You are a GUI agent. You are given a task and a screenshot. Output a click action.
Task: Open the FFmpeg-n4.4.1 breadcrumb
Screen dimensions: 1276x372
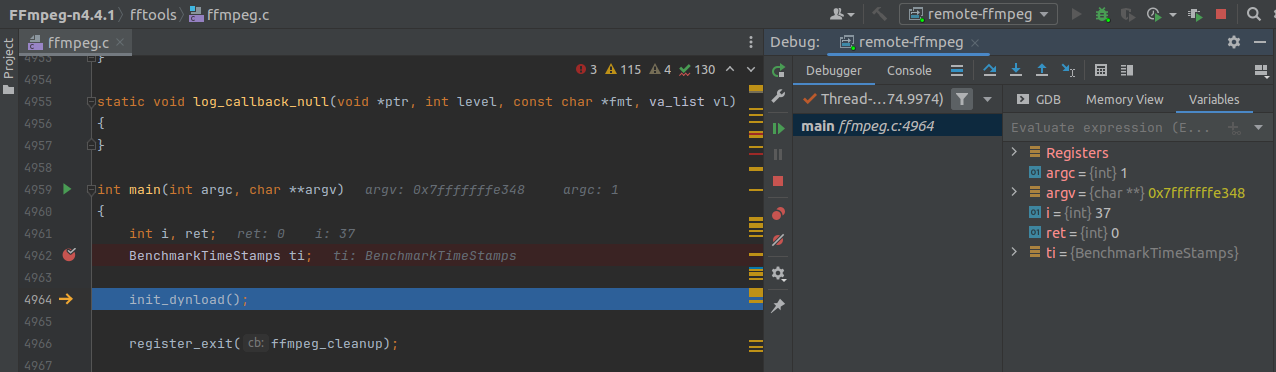pyautogui.click(x=63, y=14)
